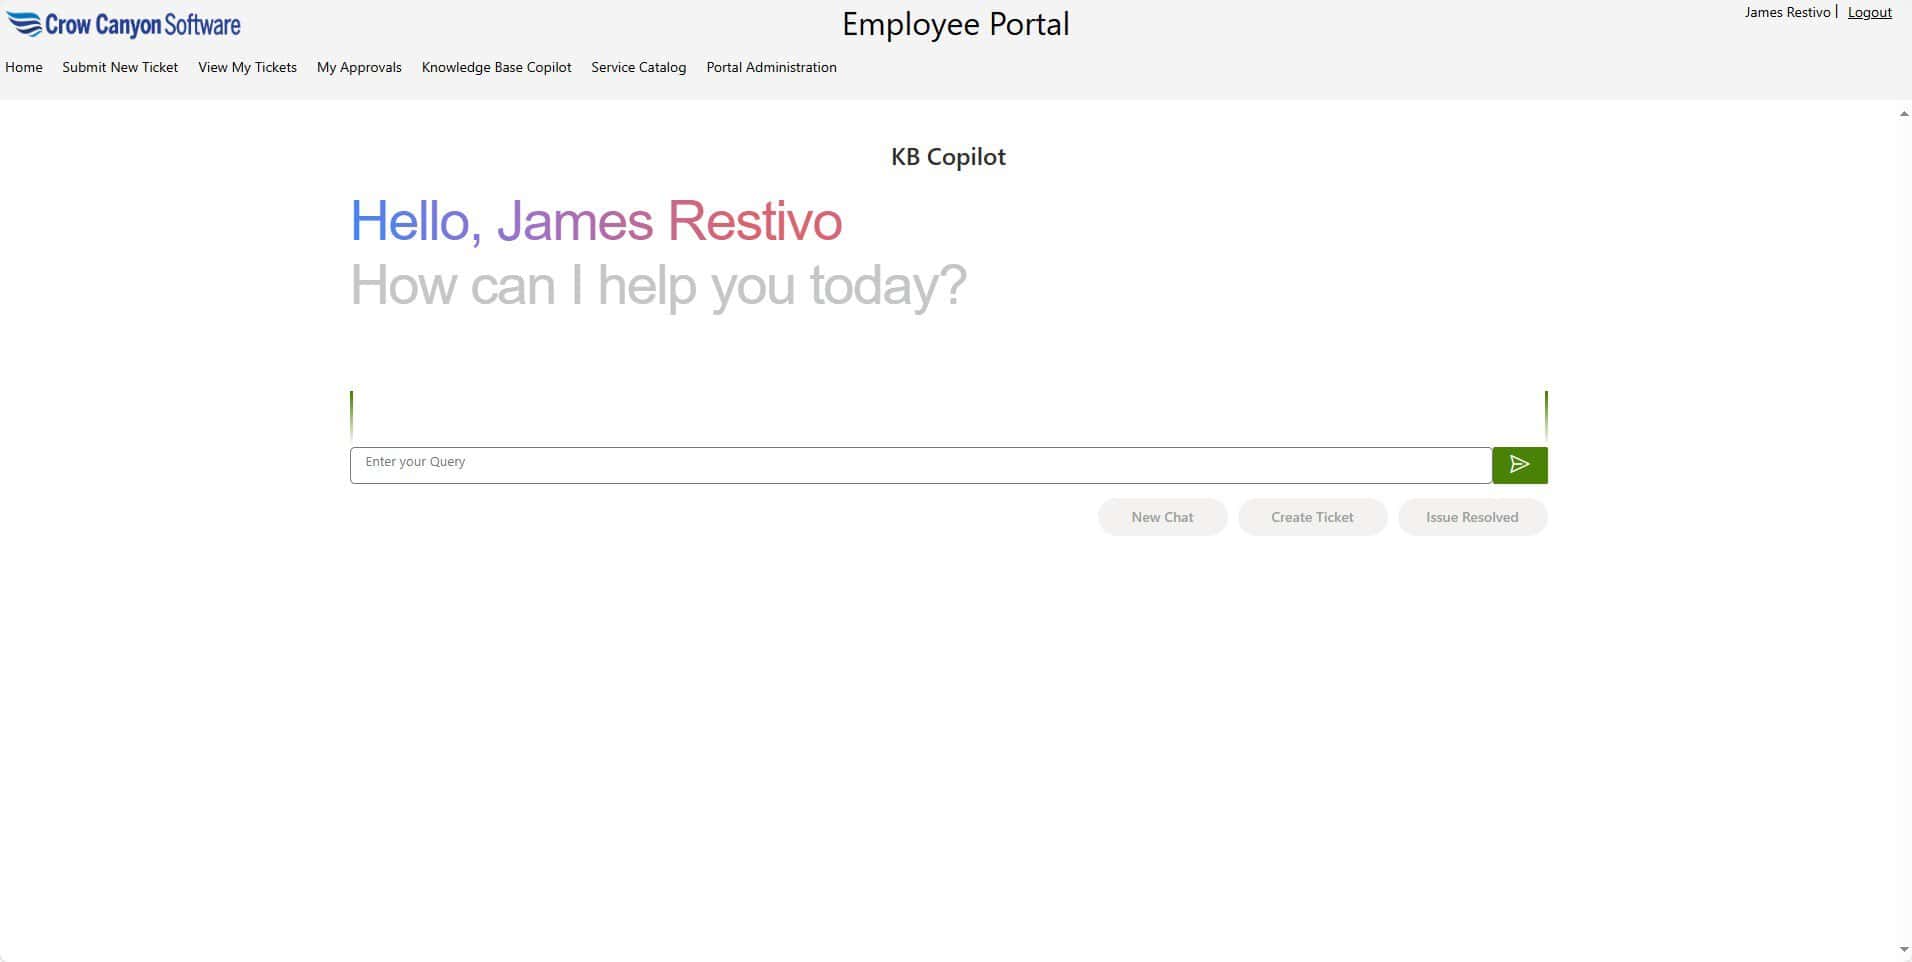Open My Approvals
This screenshot has height=962, width=1912.
(359, 67)
